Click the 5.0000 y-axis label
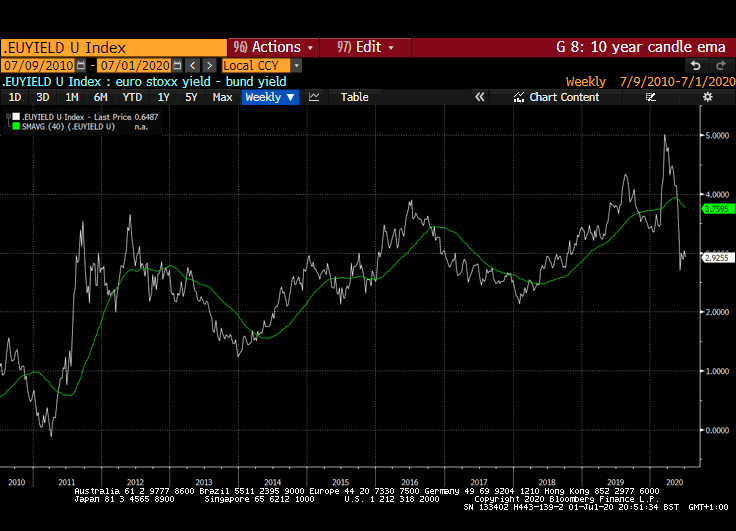Viewport: 736px width, 531px height. tap(717, 135)
